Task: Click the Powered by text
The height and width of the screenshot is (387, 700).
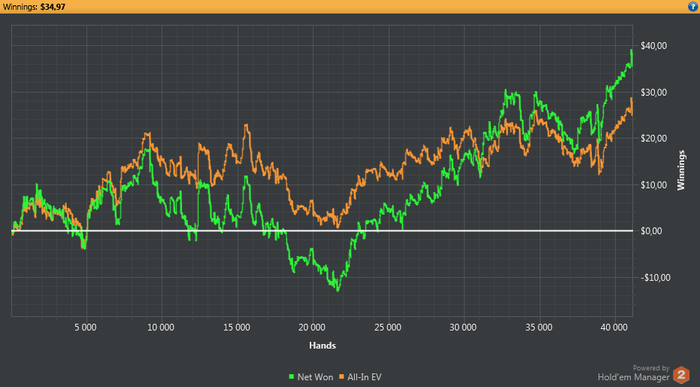Action: (651, 368)
